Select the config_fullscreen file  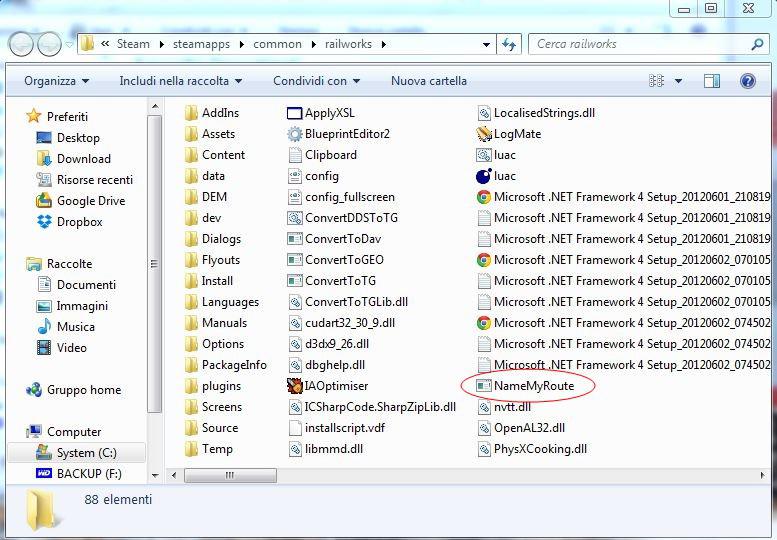coord(341,197)
